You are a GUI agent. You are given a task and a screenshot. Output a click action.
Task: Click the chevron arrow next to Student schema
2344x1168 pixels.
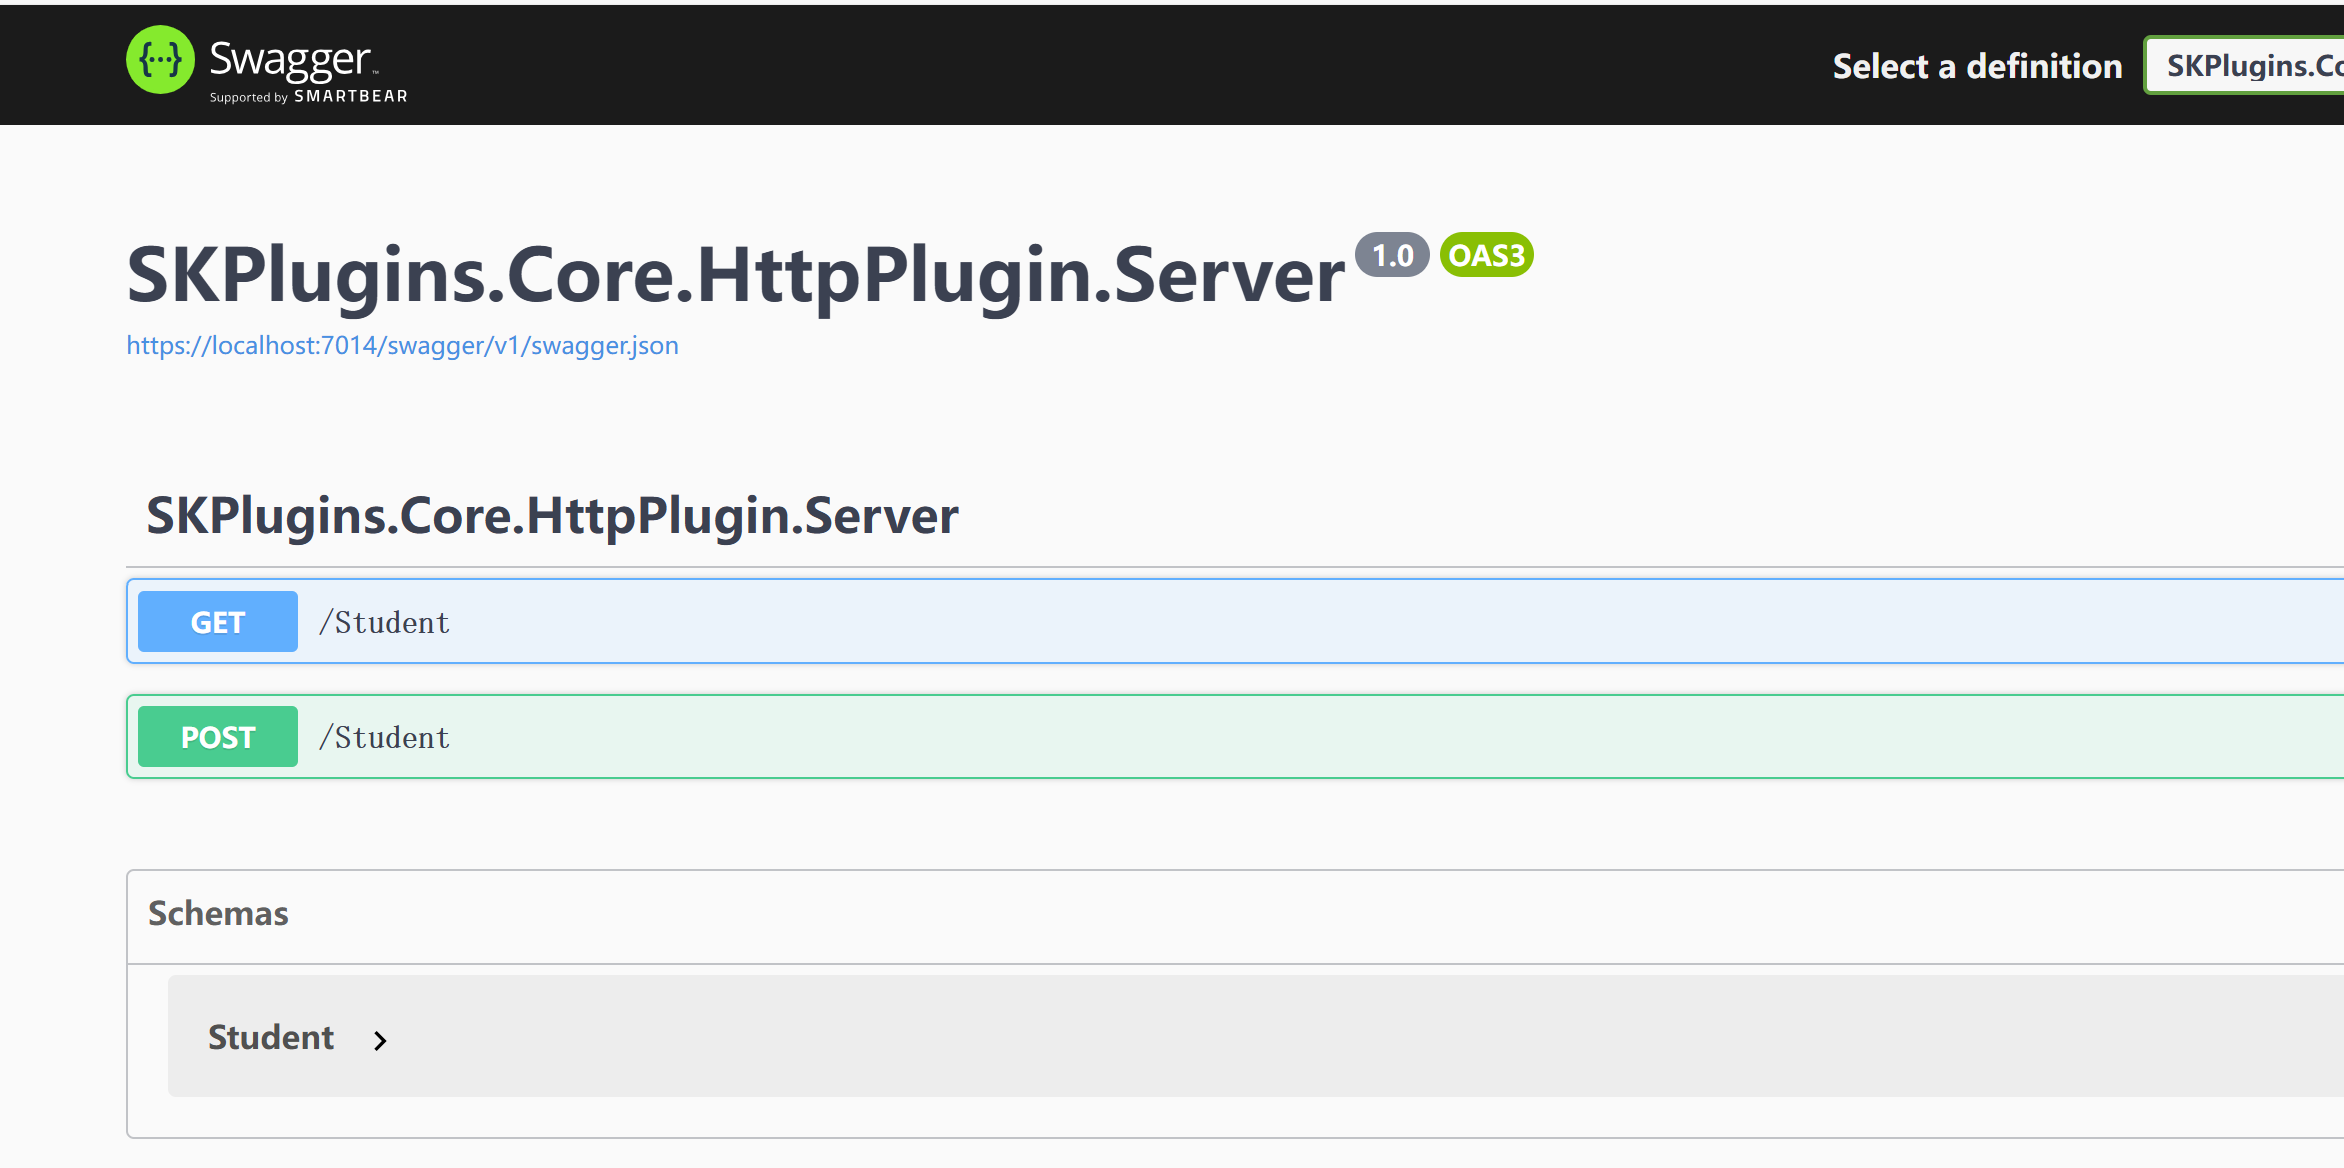coord(380,1041)
